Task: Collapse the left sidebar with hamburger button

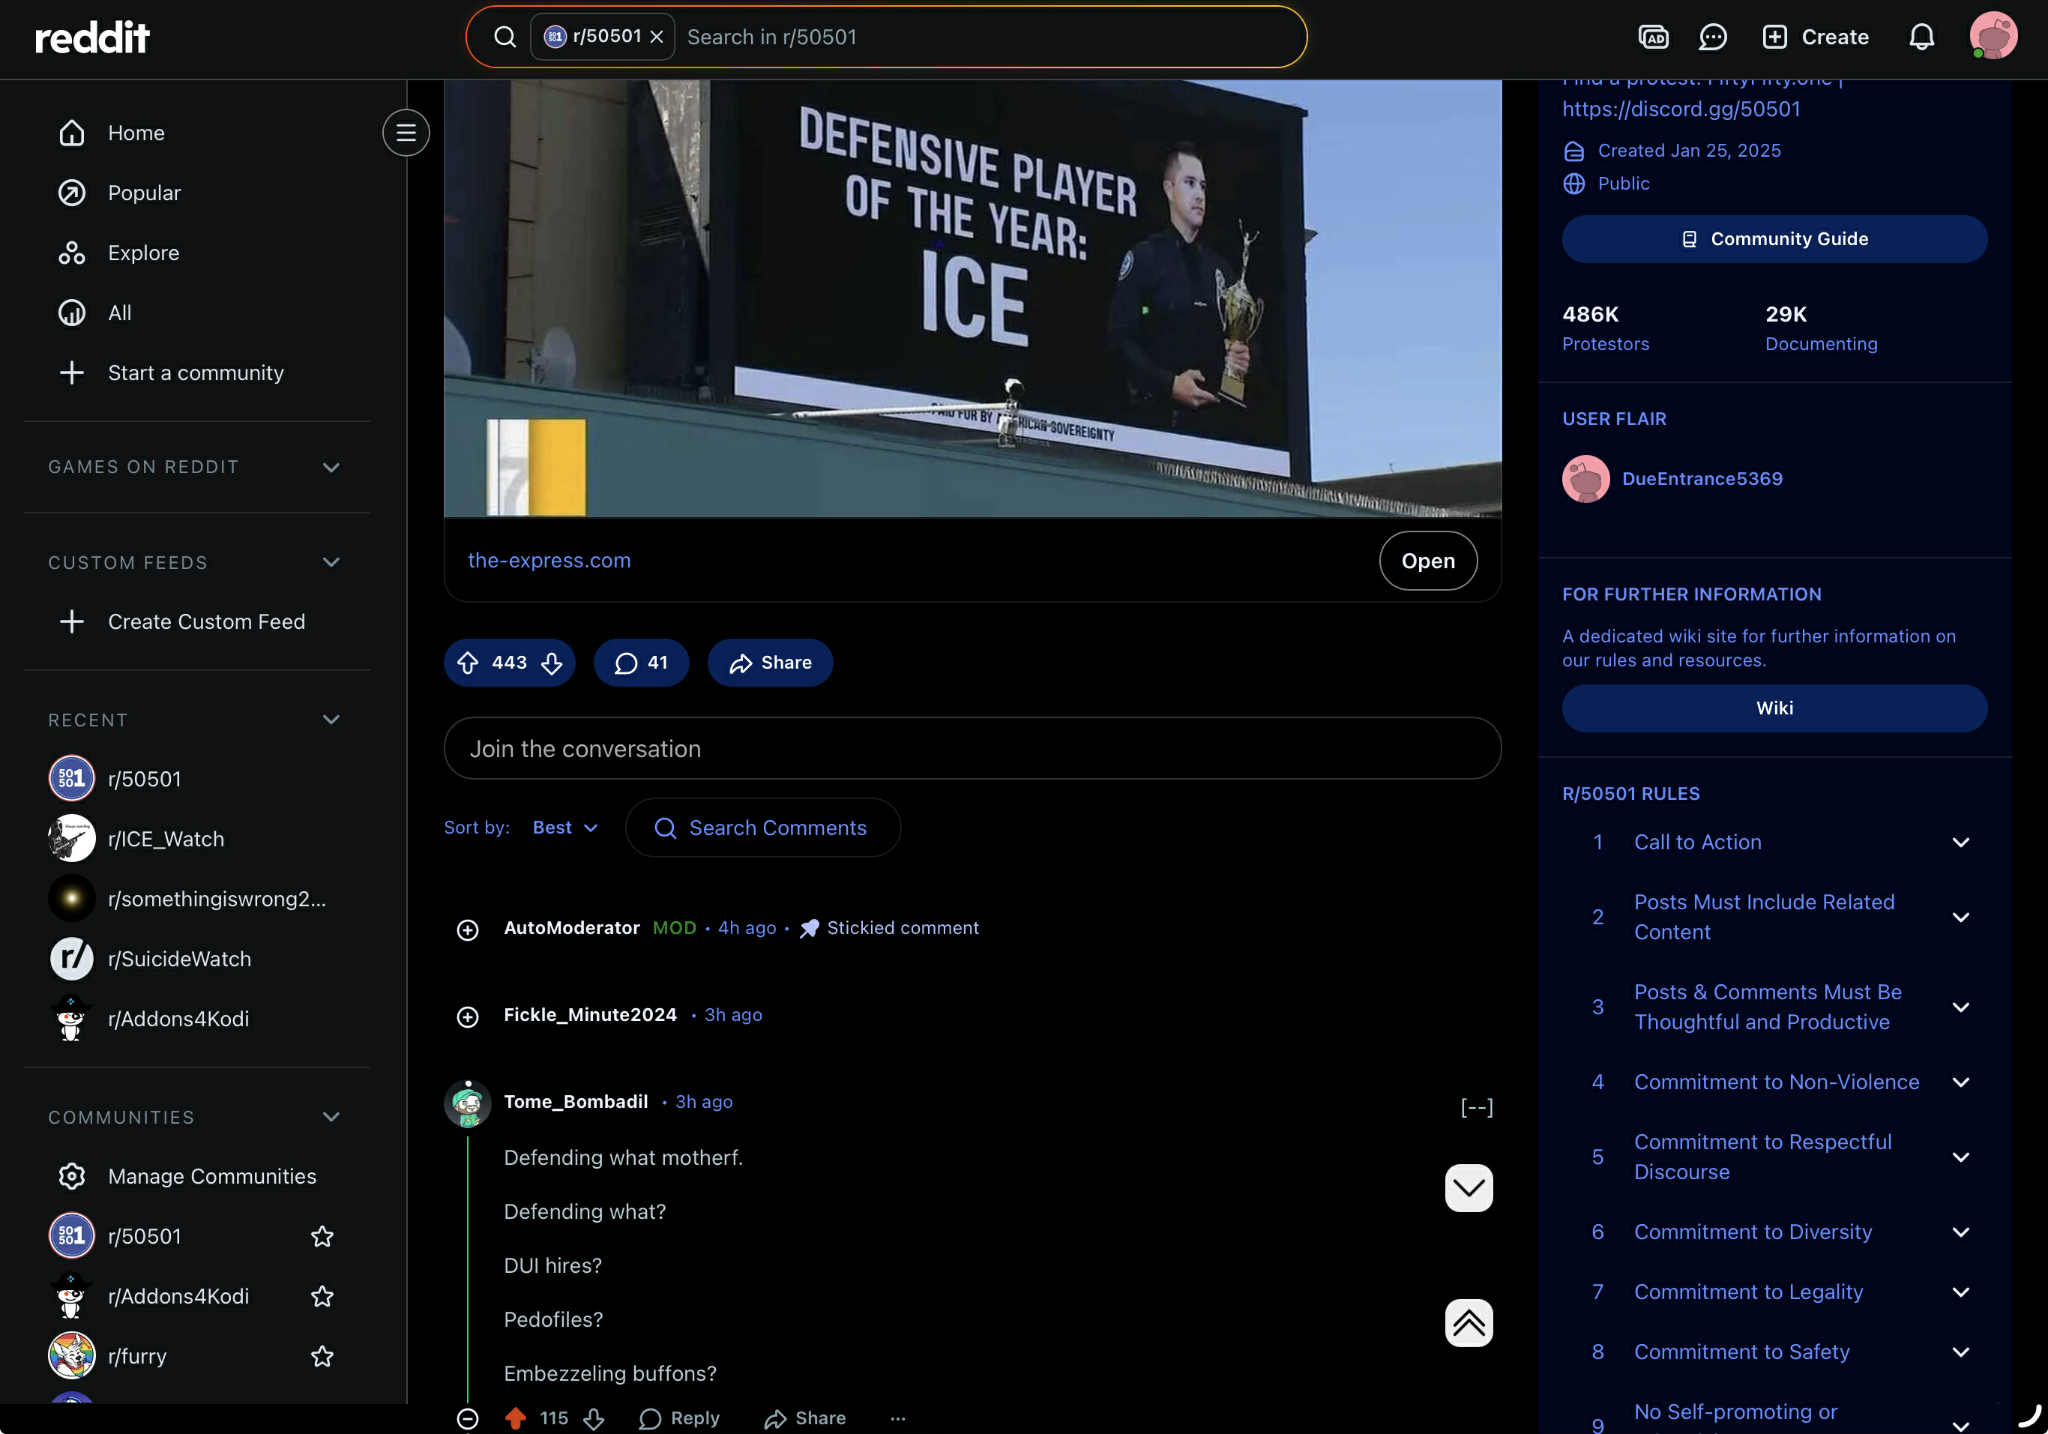Action: click(405, 133)
